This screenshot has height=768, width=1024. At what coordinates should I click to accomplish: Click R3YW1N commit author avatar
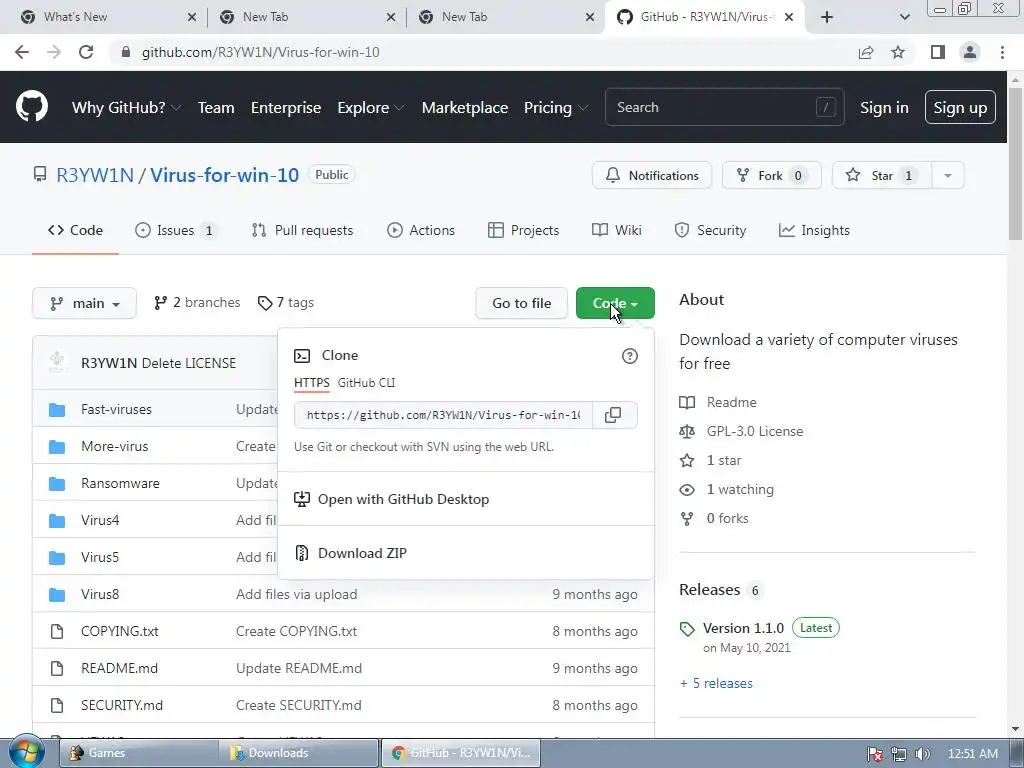[57, 362]
